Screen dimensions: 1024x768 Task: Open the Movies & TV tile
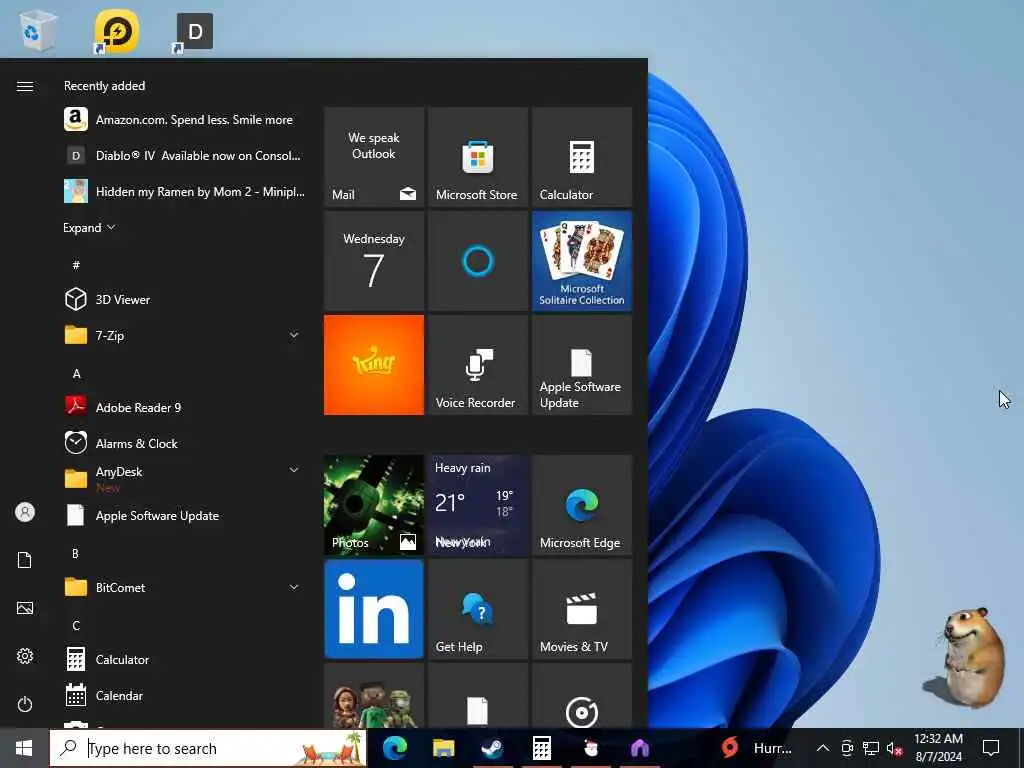[582, 609]
